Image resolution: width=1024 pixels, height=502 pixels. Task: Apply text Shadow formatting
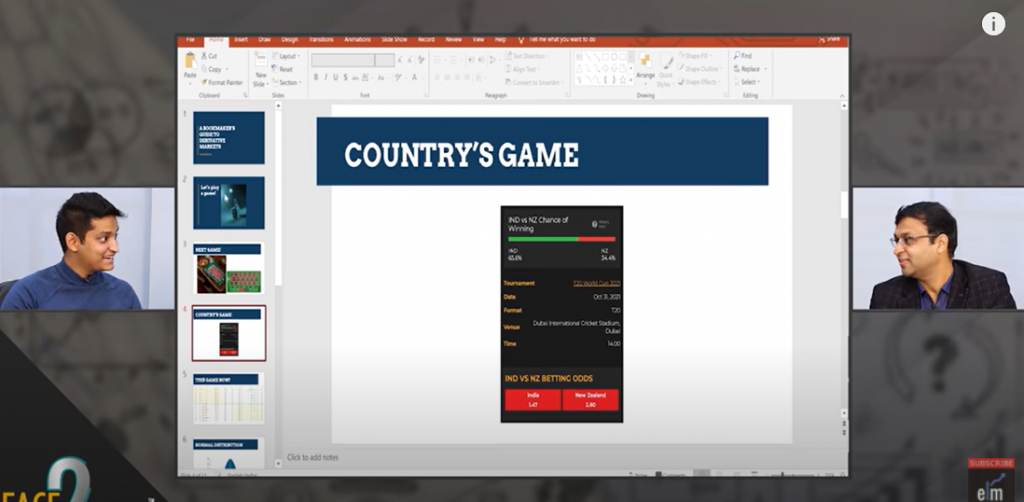[345, 78]
